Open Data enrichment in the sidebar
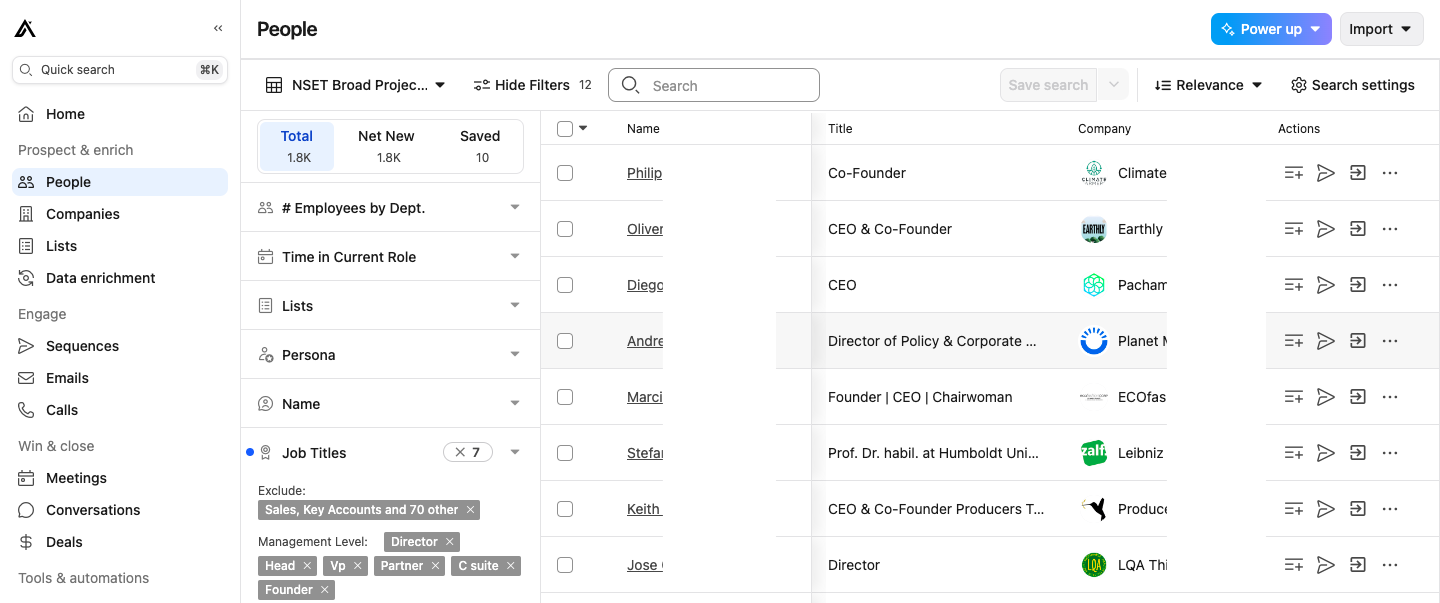The image size is (1440, 603). pos(100,278)
